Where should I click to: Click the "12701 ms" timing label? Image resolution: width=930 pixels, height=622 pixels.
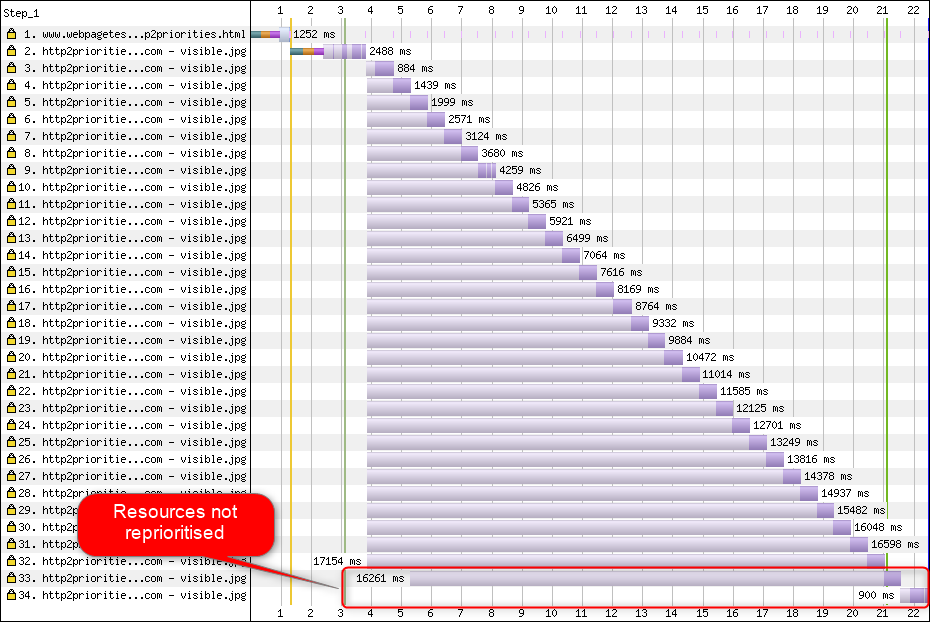777,425
